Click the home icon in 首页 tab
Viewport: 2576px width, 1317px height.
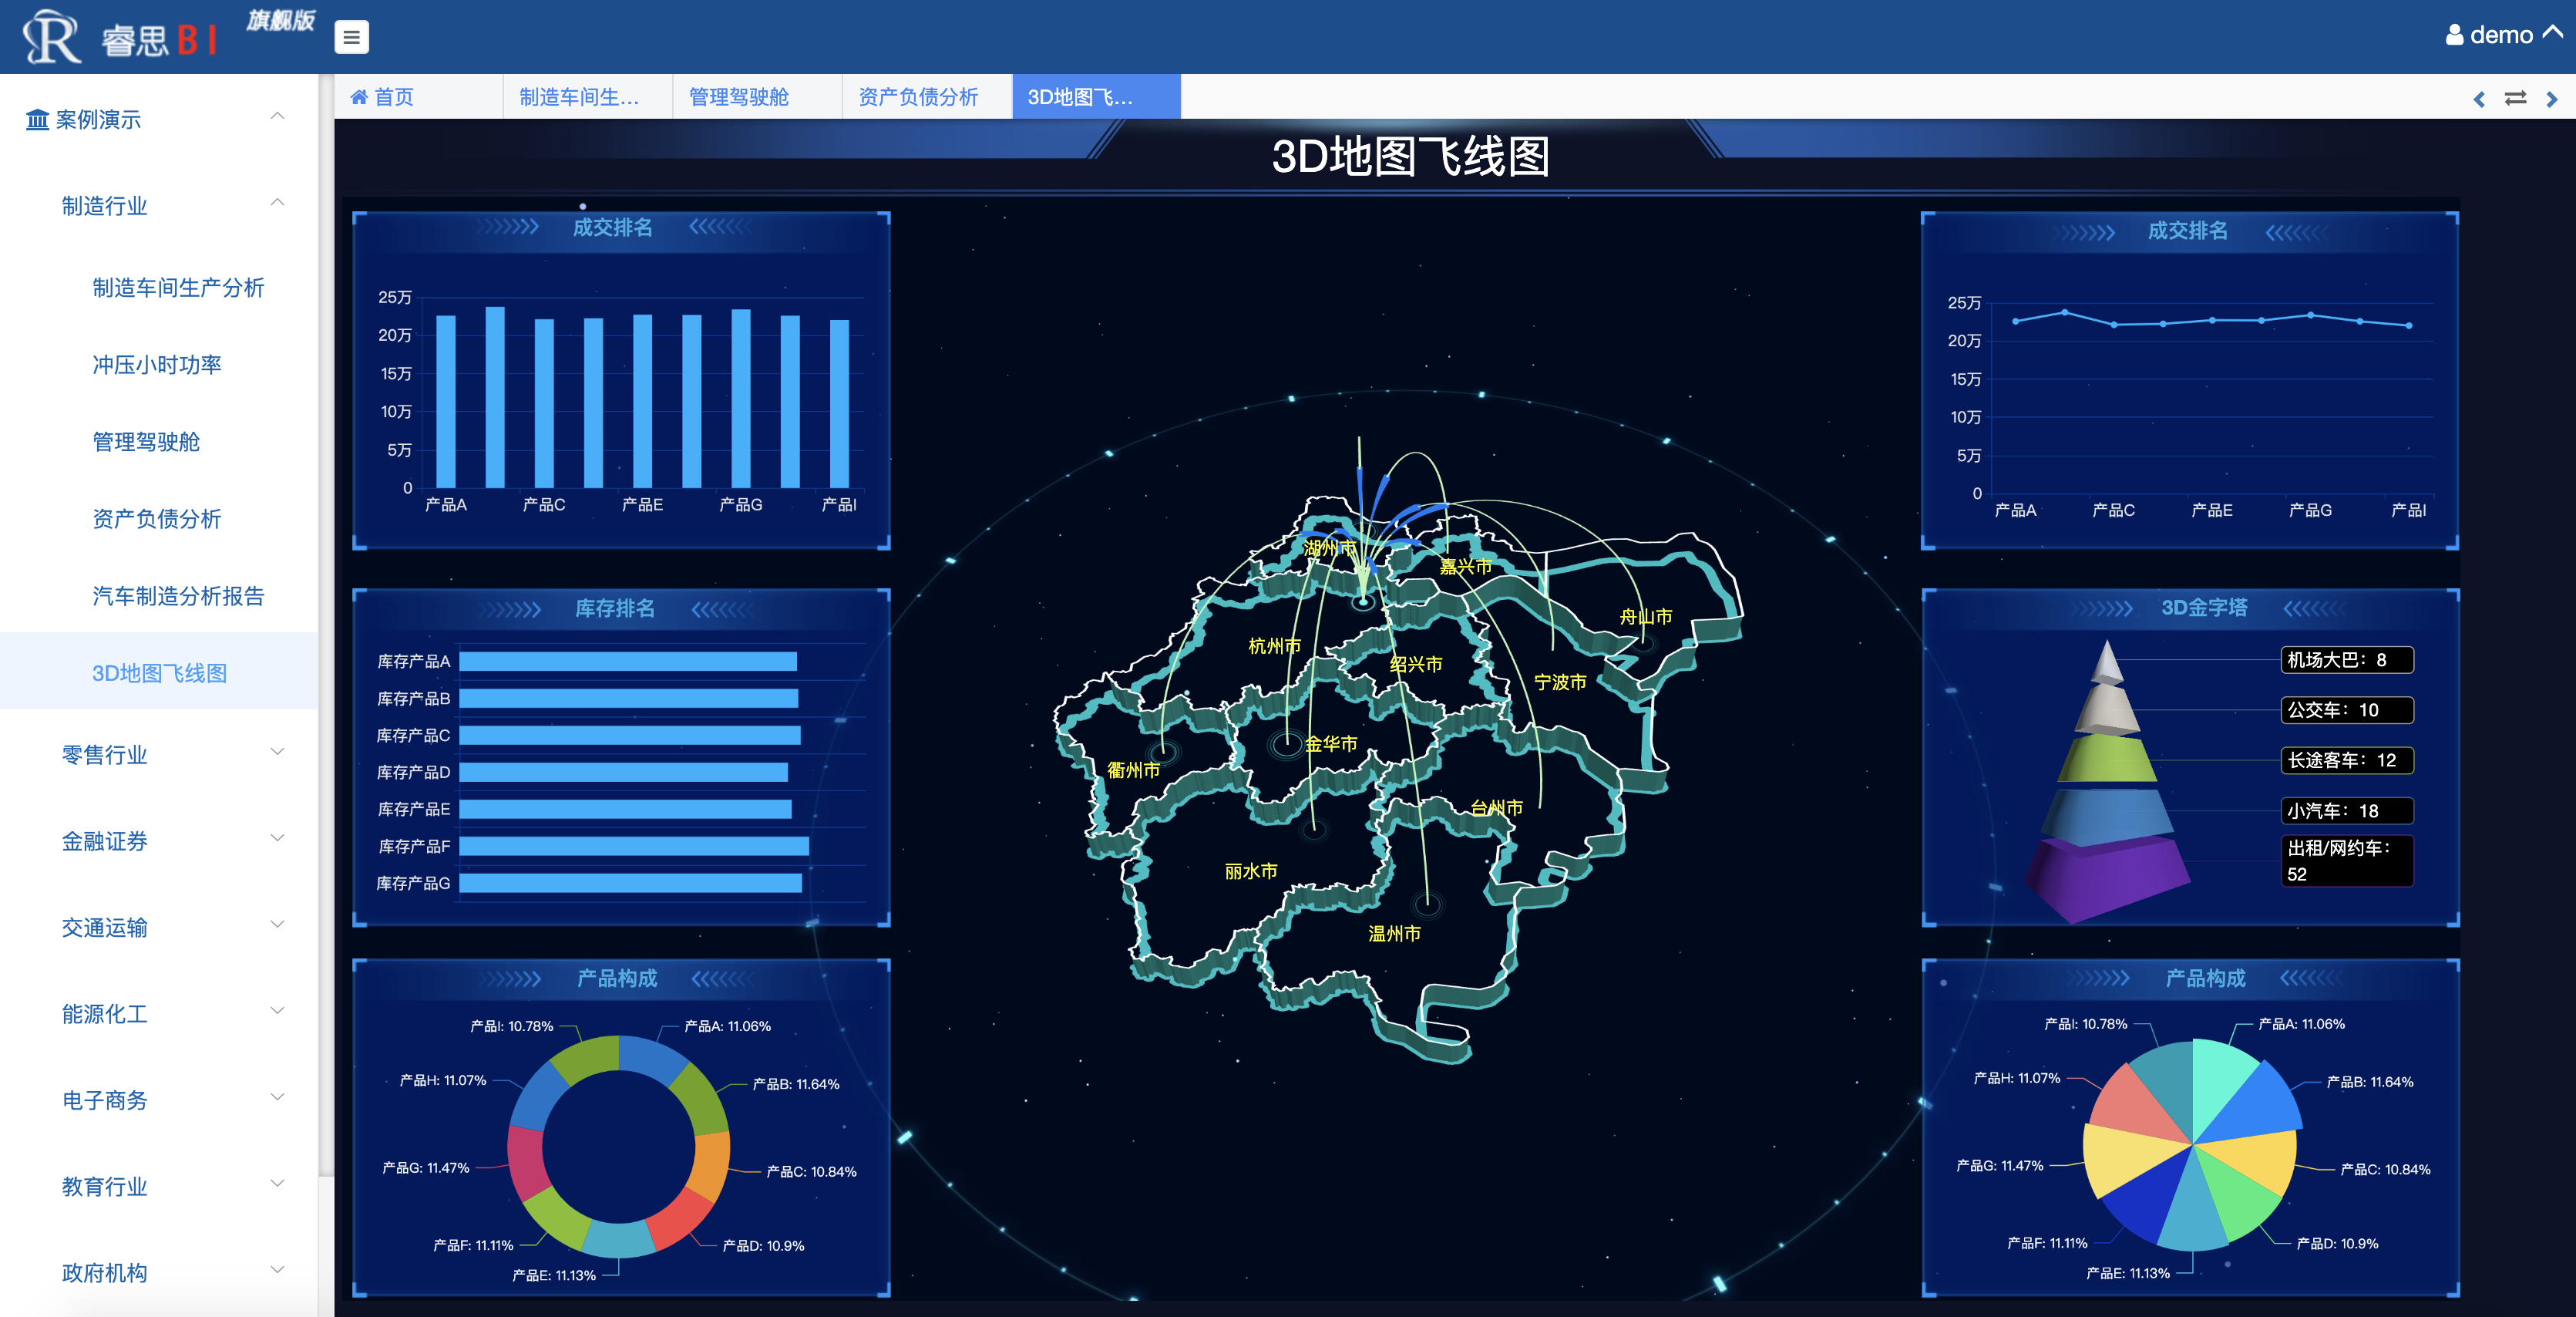[x=358, y=97]
